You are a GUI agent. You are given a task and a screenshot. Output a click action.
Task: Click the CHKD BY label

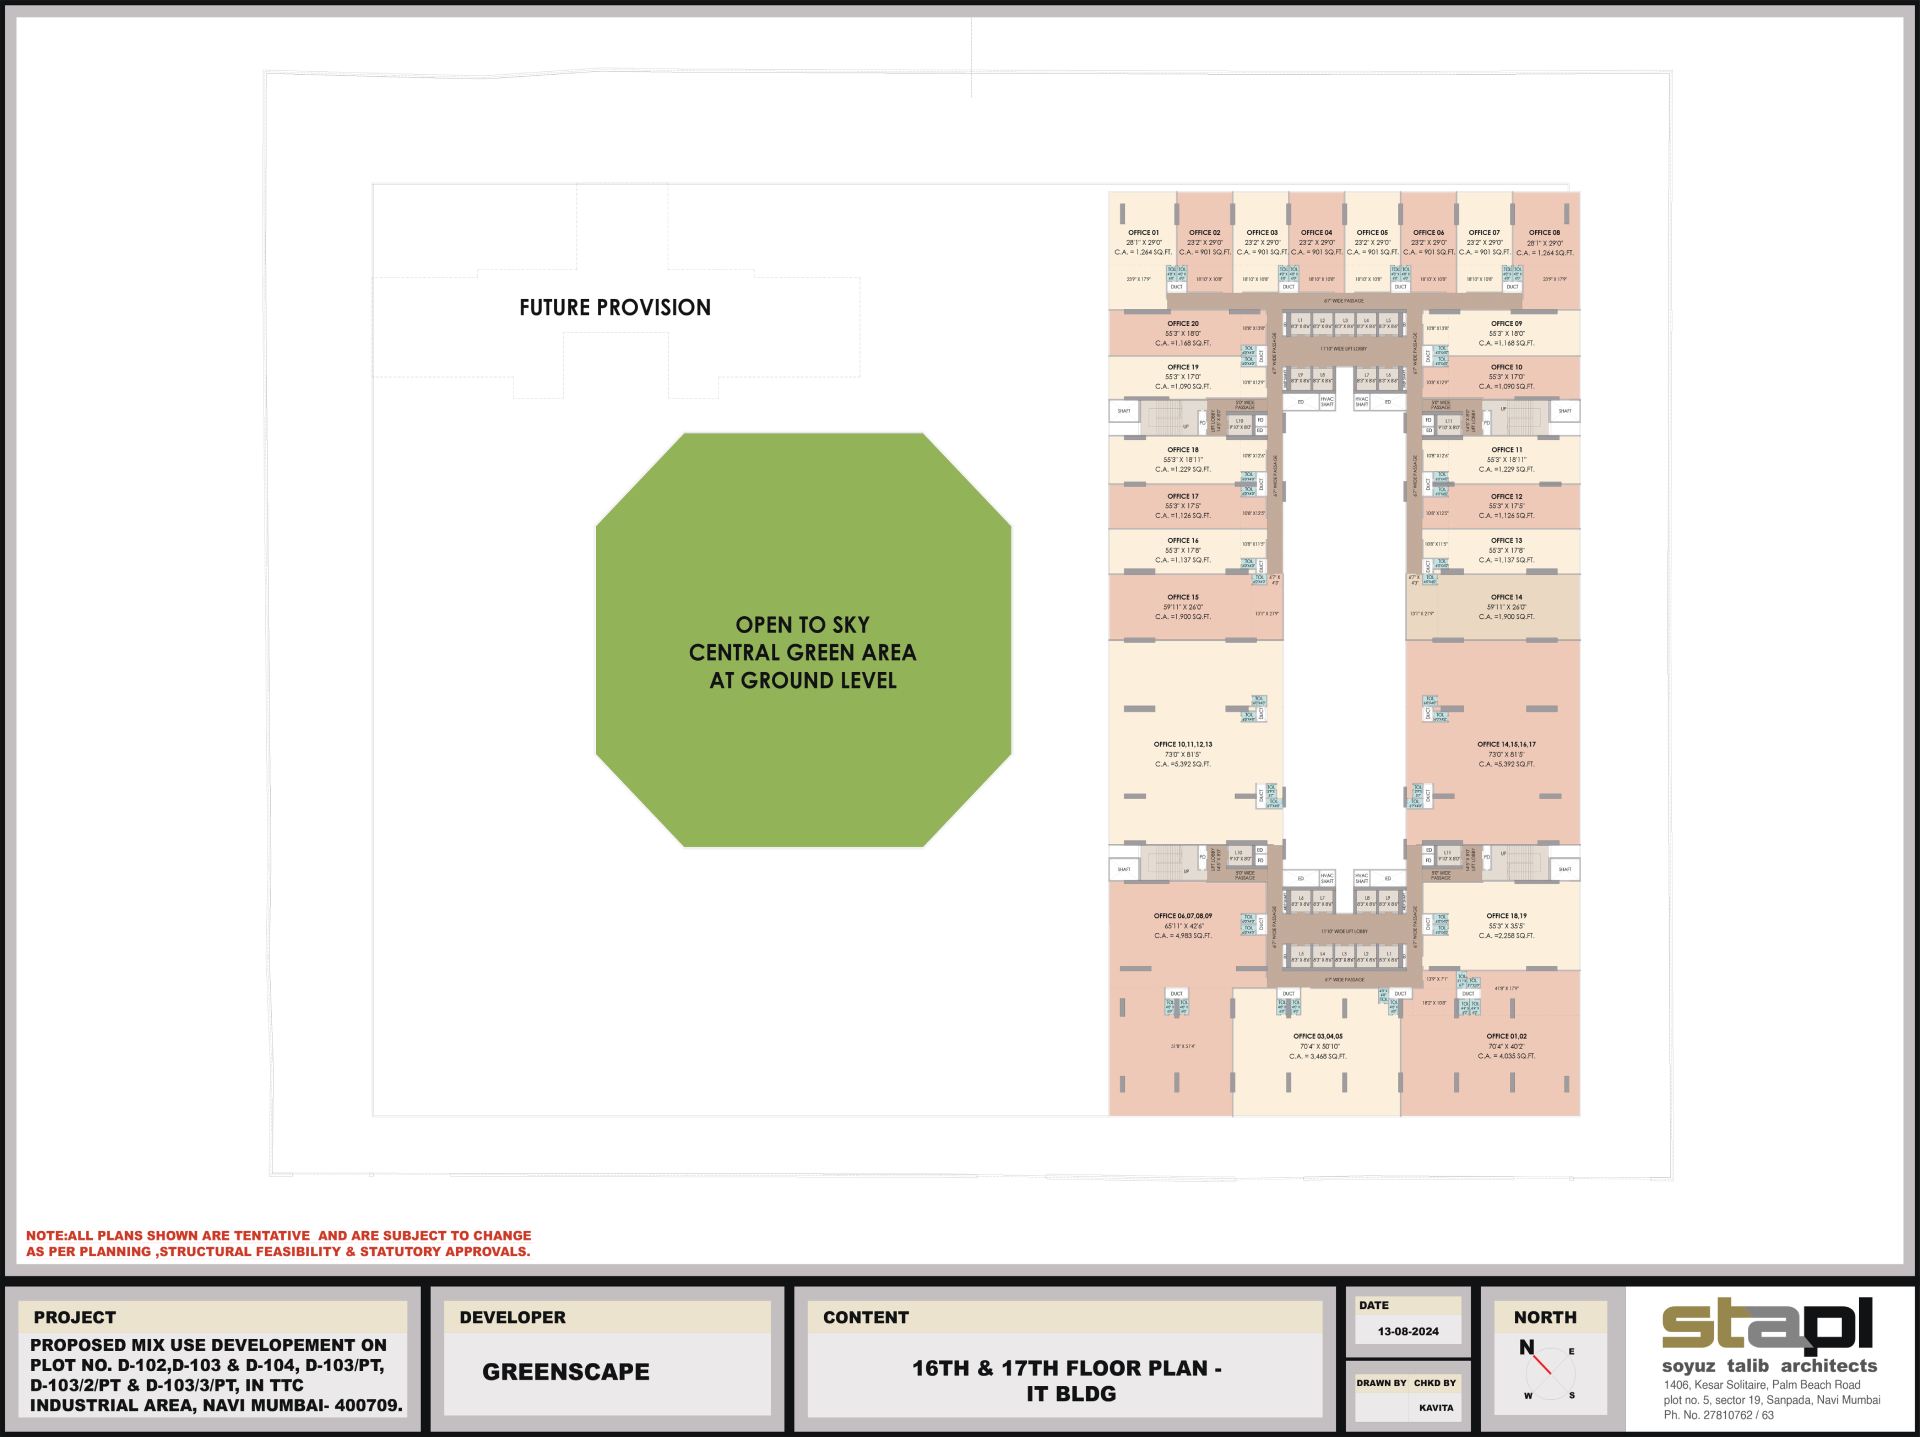click(1435, 1384)
